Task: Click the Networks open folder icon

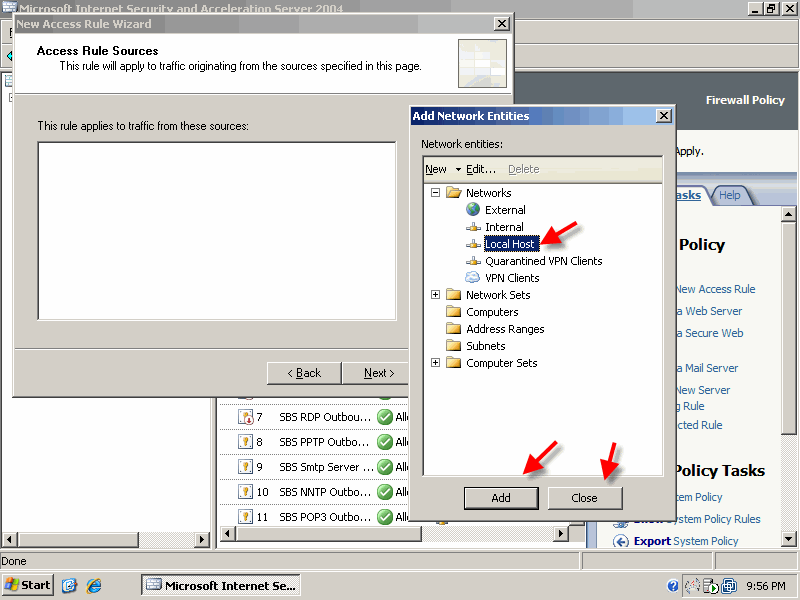Action: 454,192
